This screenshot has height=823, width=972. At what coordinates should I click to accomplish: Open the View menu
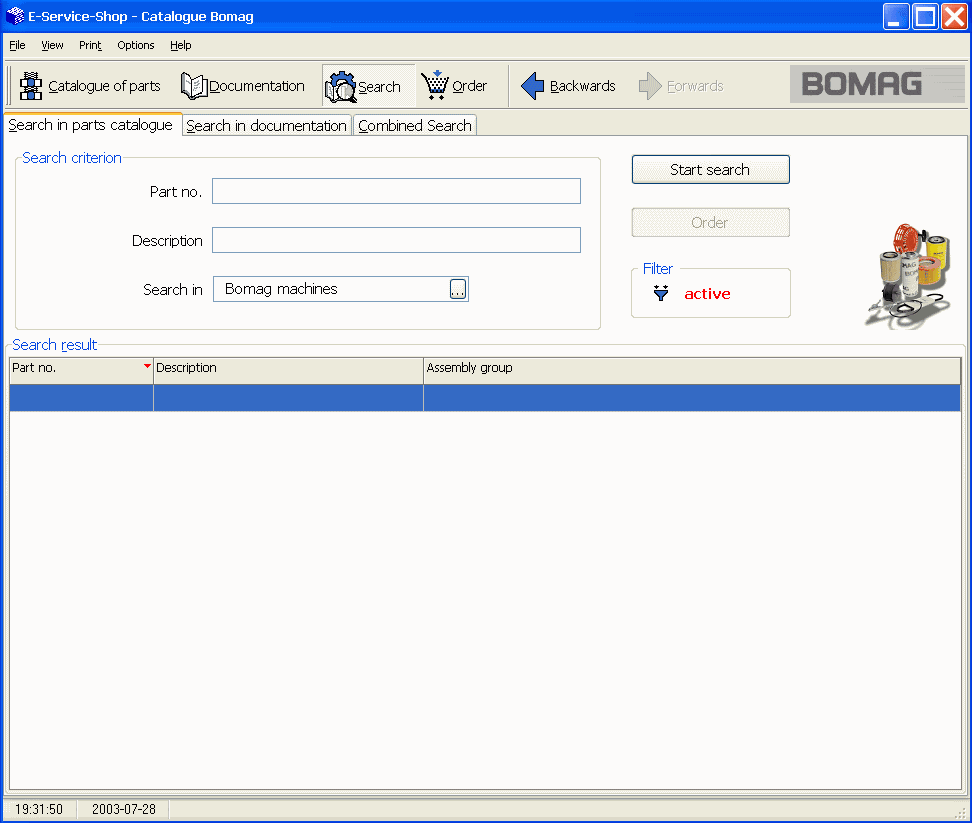click(x=52, y=45)
